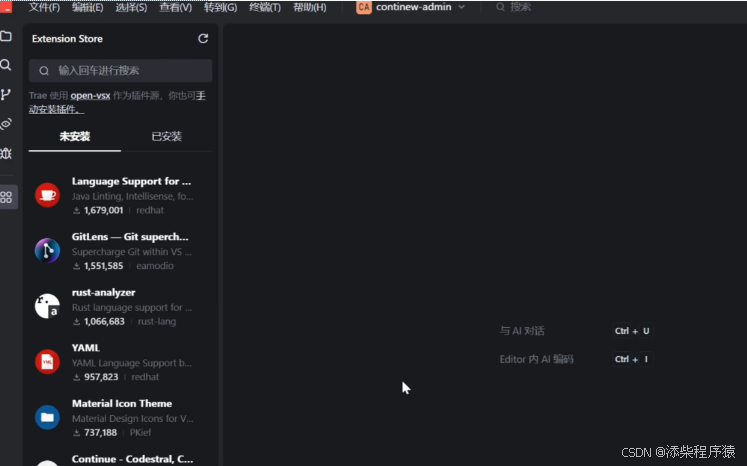Select GitLens — Git supercharged extension title
This screenshot has height=466, width=747.
click(x=130, y=237)
